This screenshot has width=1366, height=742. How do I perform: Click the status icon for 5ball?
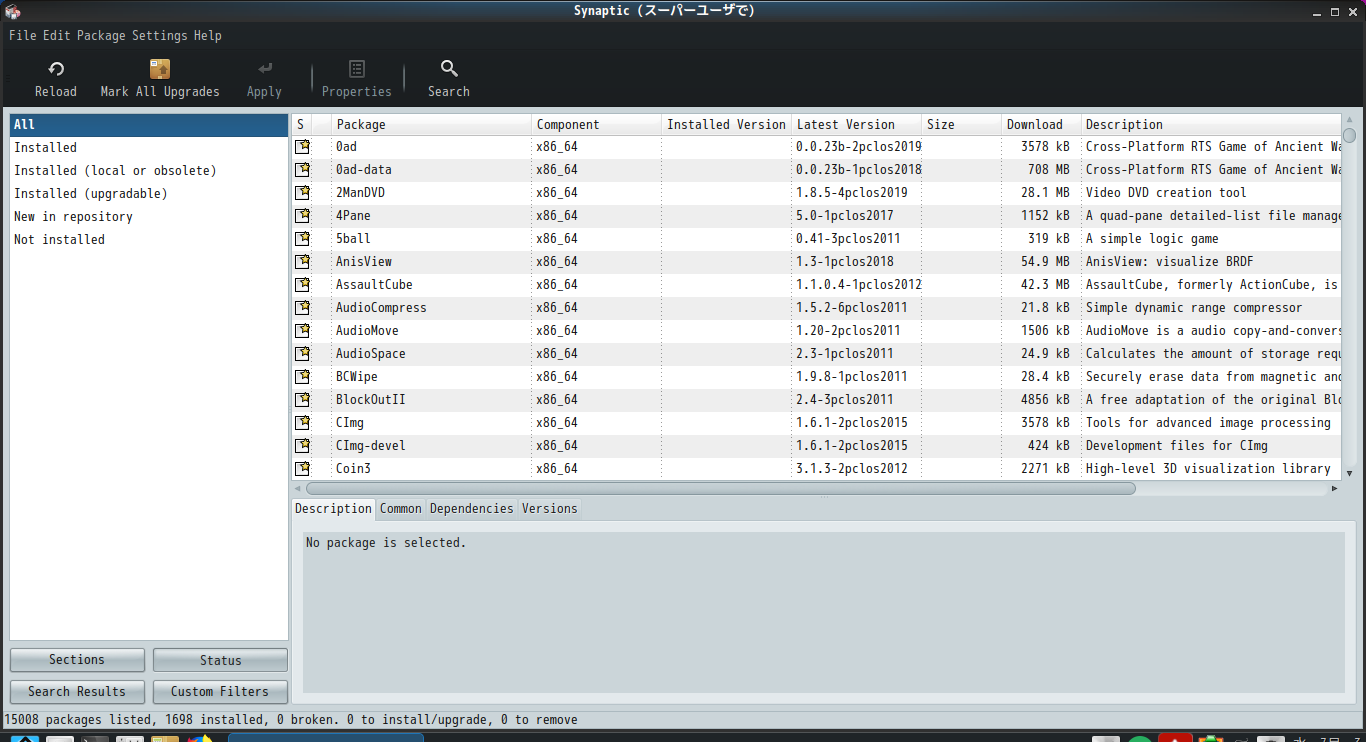pyautogui.click(x=302, y=238)
